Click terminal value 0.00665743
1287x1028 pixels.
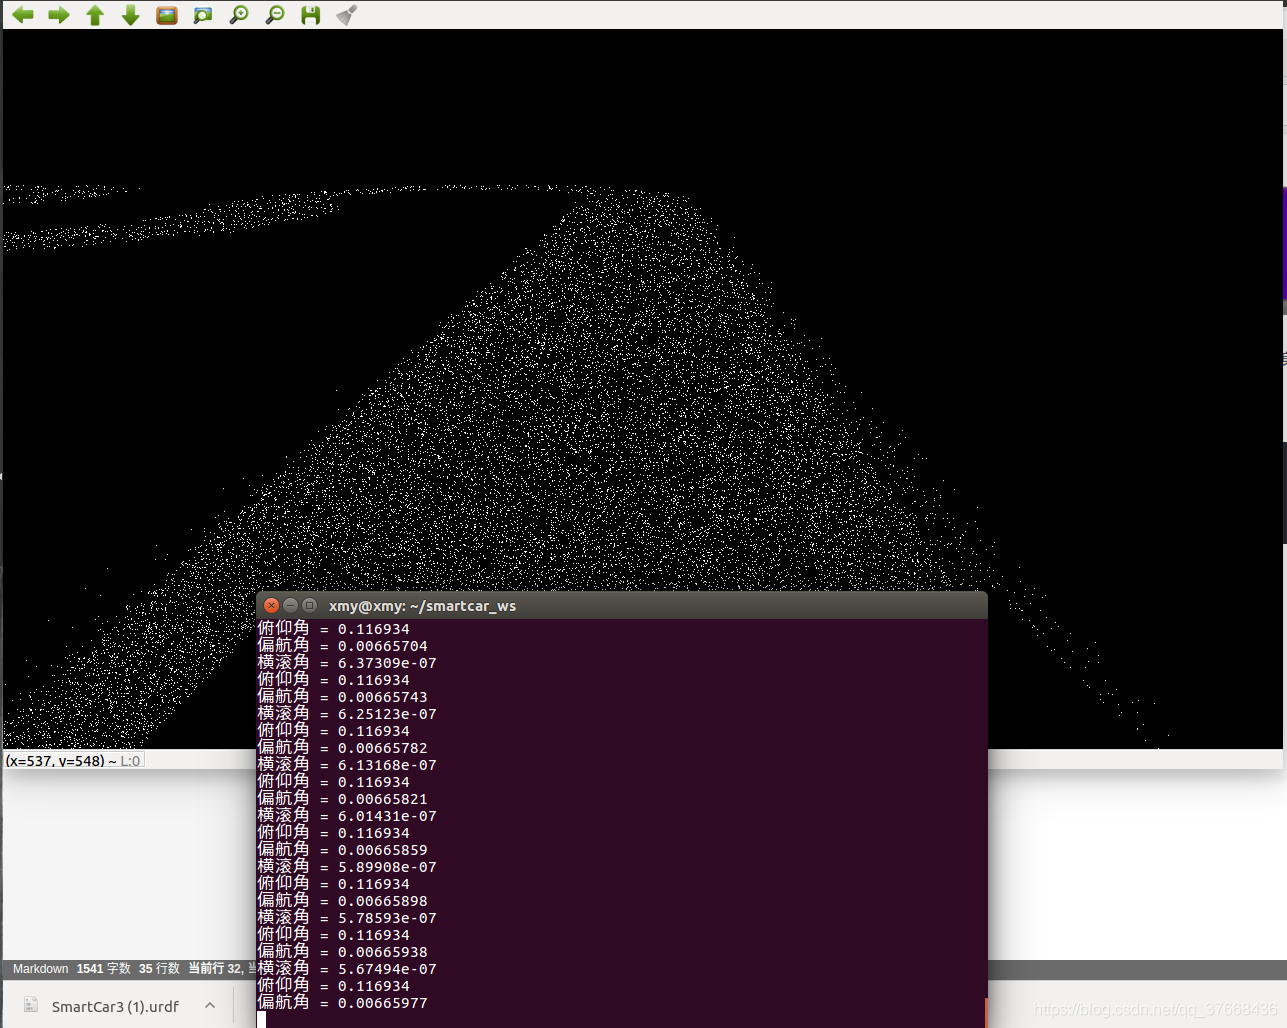[x=382, y=697]
